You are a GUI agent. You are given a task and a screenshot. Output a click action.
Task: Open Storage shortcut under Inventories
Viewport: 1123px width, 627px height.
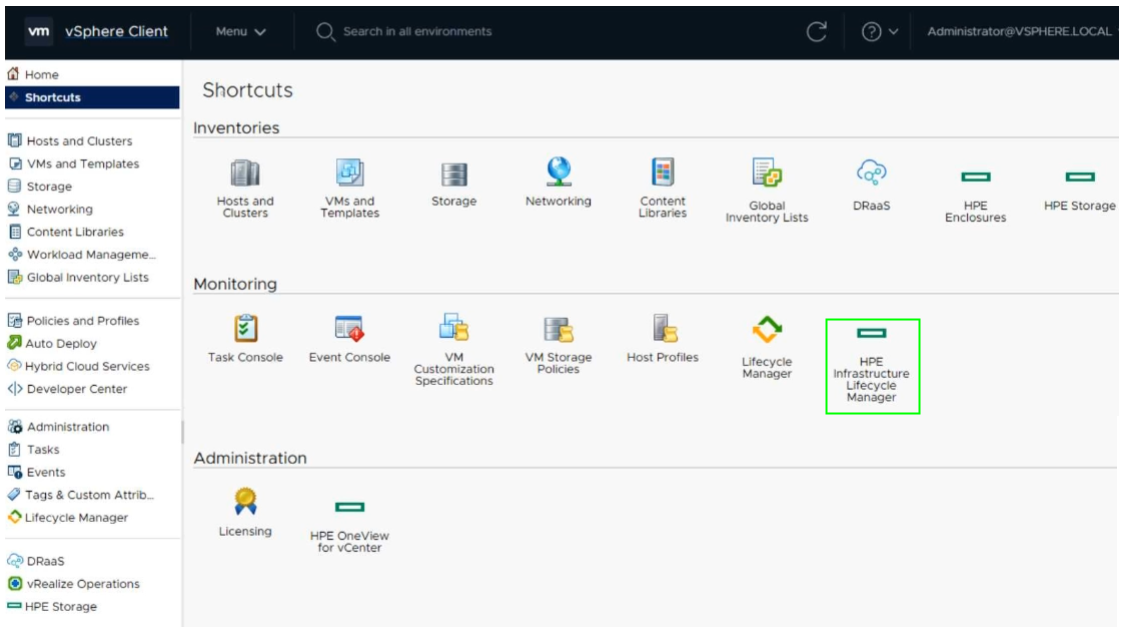tap(453, 184)
